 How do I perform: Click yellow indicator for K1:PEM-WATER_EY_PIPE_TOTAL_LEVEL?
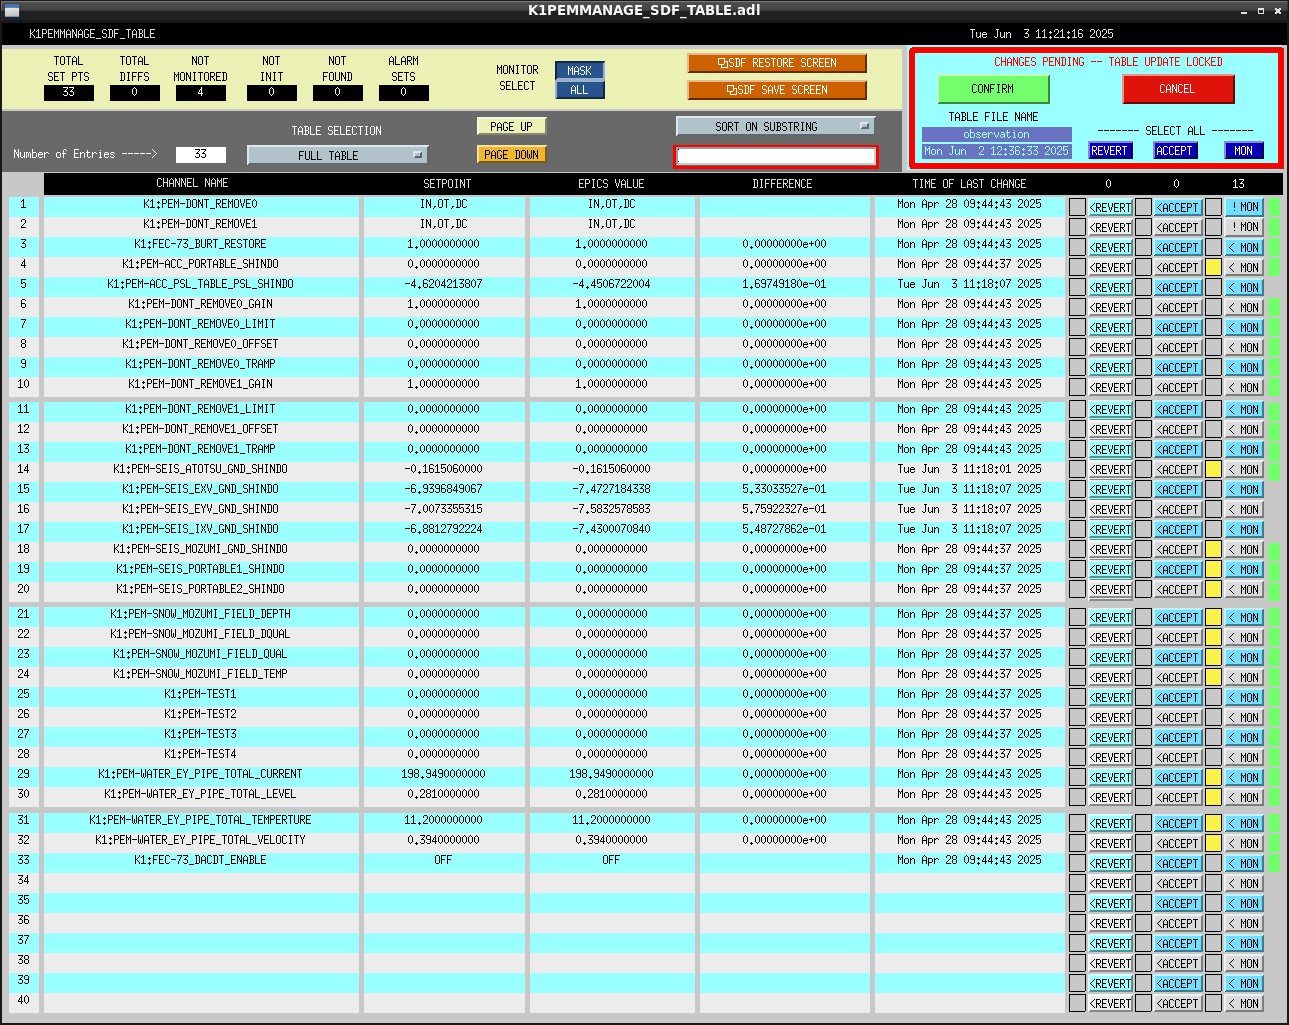(x=1213, y=797)
